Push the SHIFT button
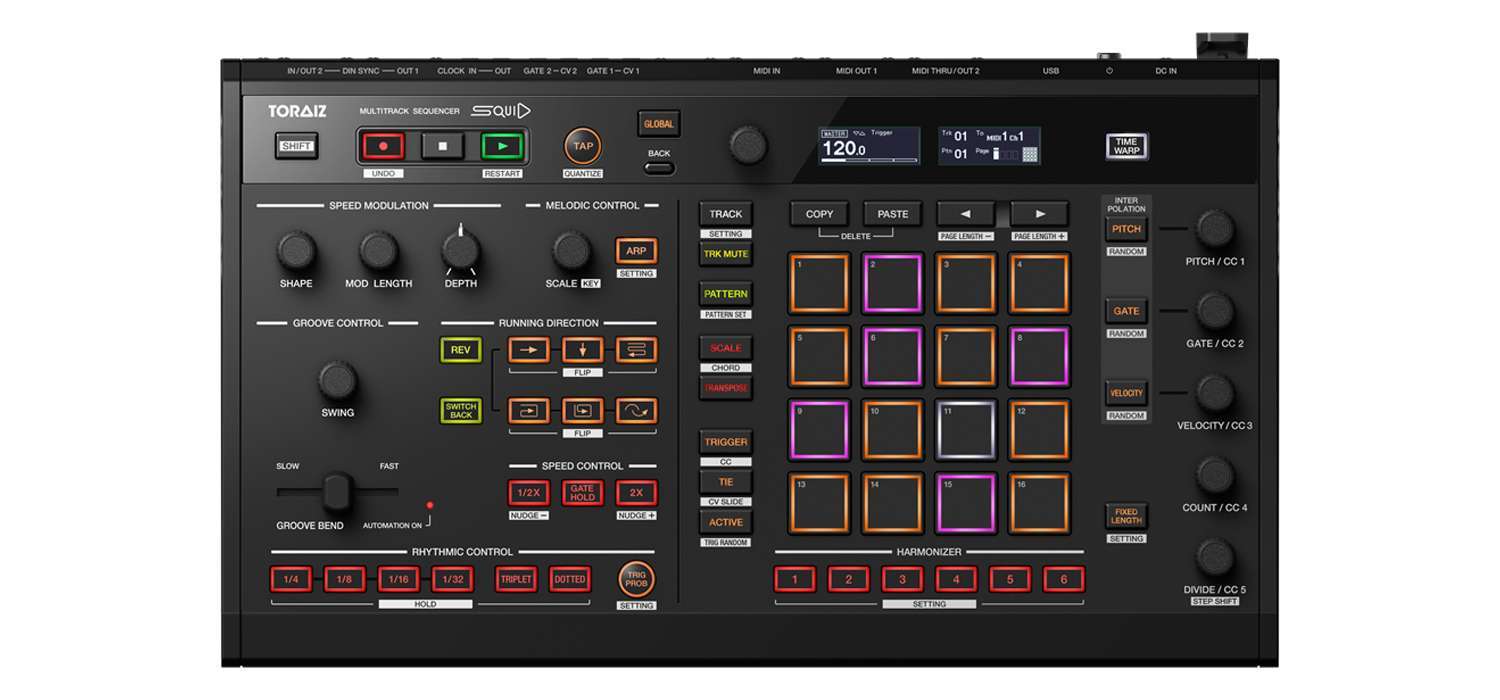 pyautogui.click(x=297, y=146)
